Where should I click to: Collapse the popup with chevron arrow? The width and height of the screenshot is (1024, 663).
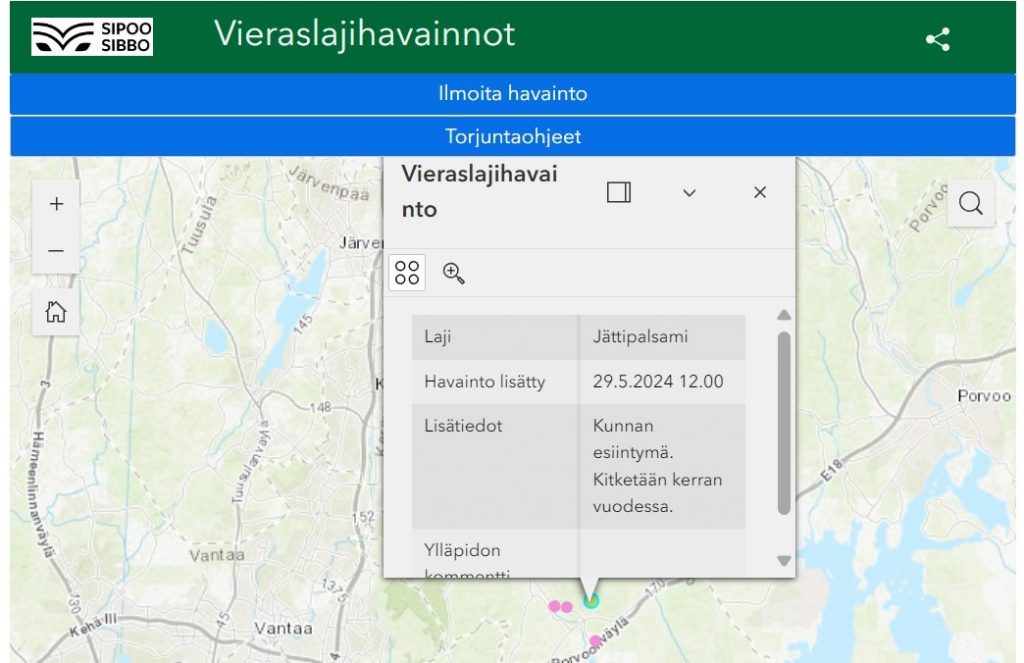click(689, 193)
